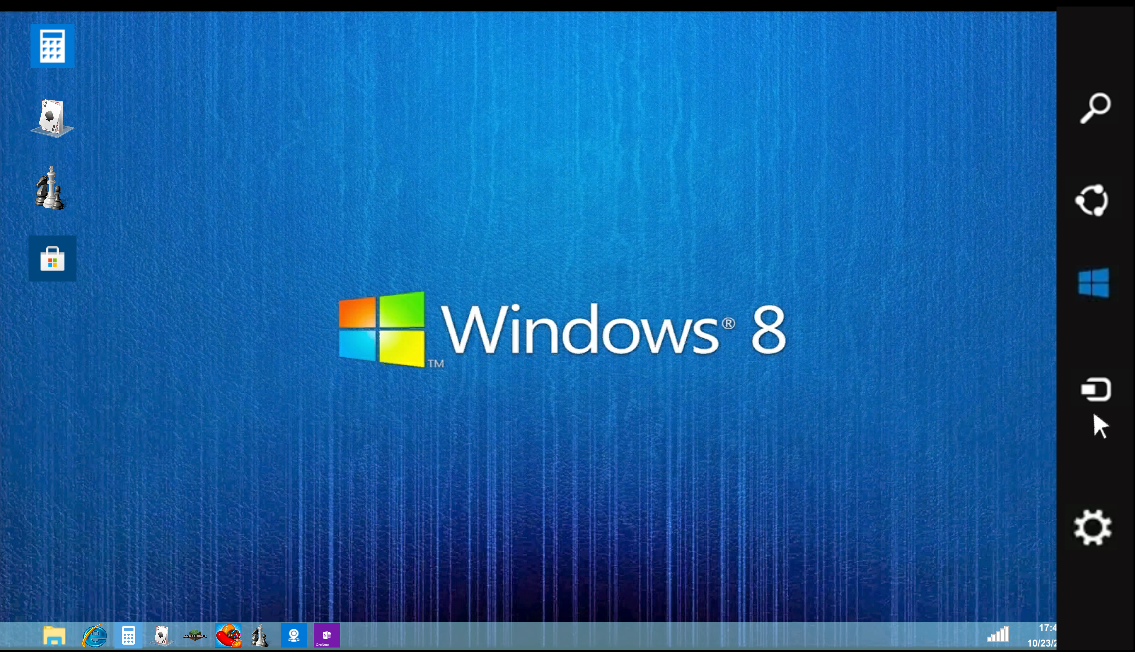Open the Settings charm gear
The width and height of the screenshot is (1135, 652).
coord(1092,528)
